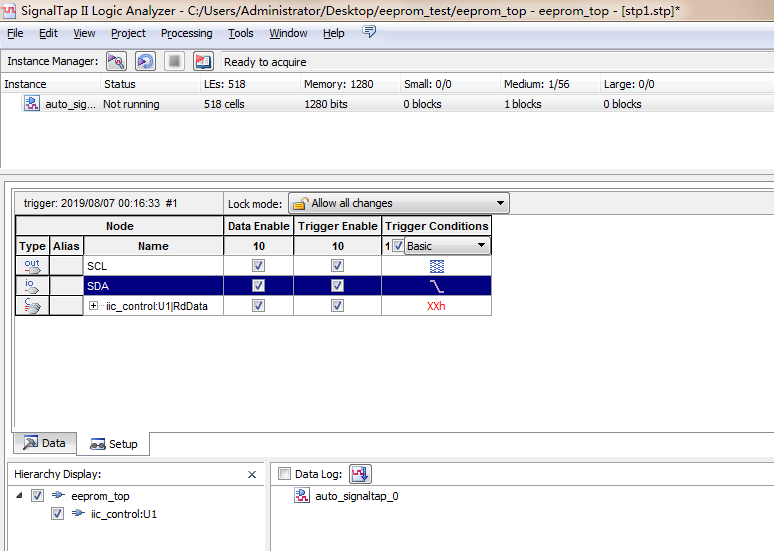Toggle SCL Trigger Enable checkbox

(337, 266)
